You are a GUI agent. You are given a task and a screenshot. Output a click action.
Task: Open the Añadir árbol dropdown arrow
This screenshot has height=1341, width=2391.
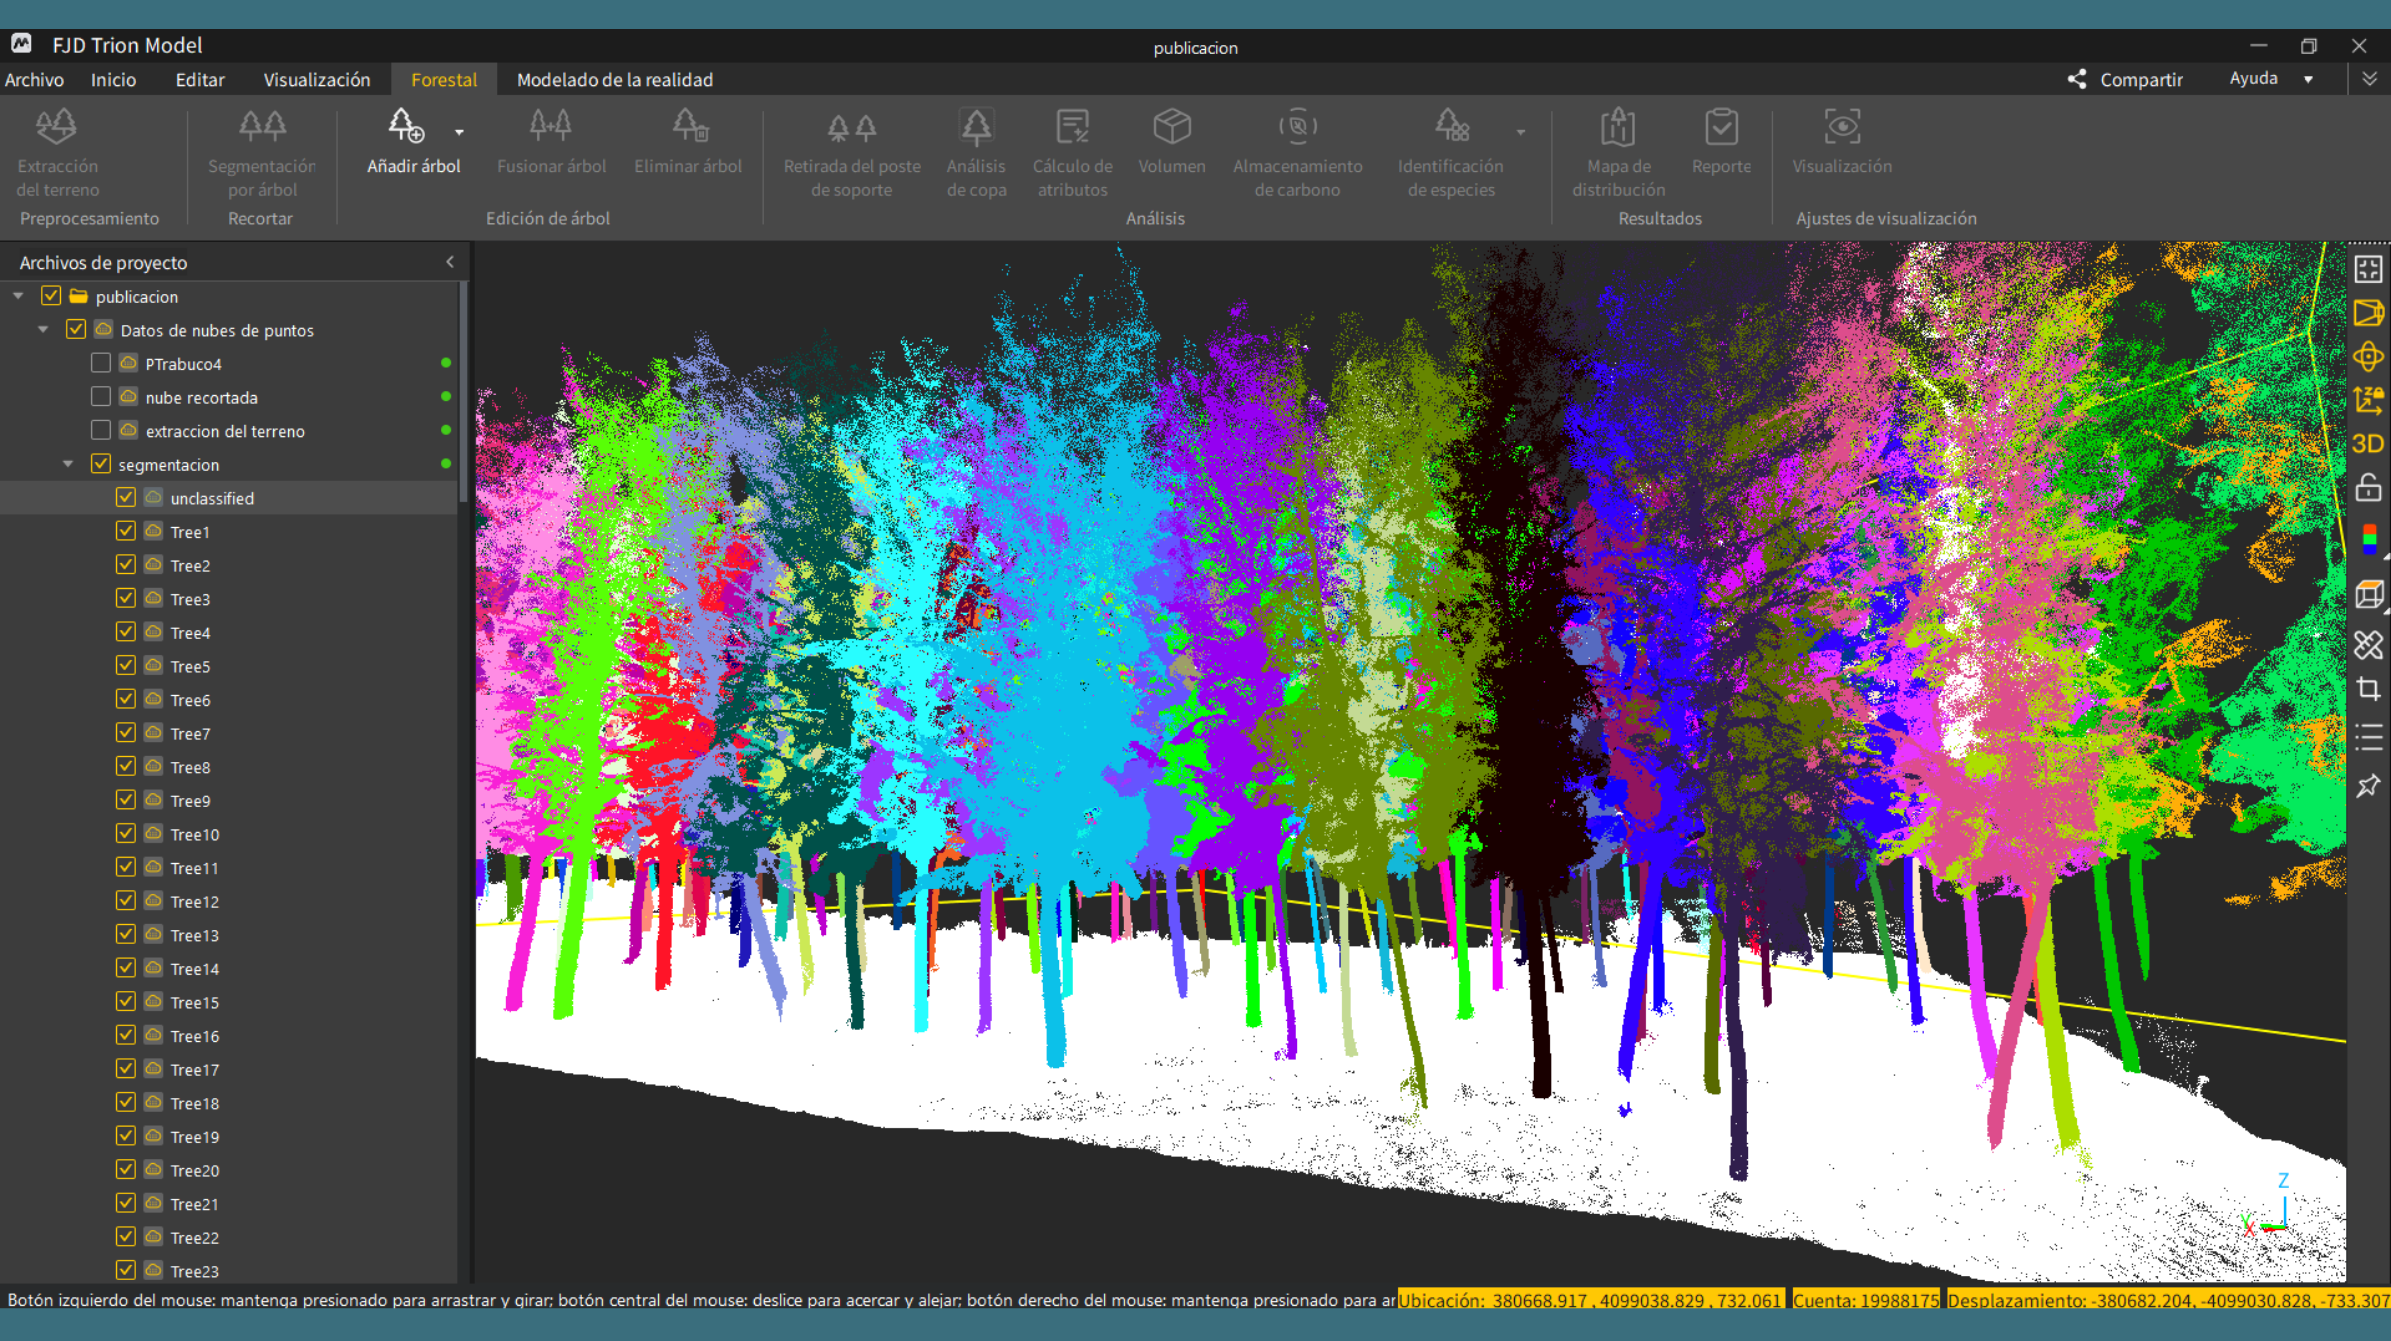[x=459, y=132]
